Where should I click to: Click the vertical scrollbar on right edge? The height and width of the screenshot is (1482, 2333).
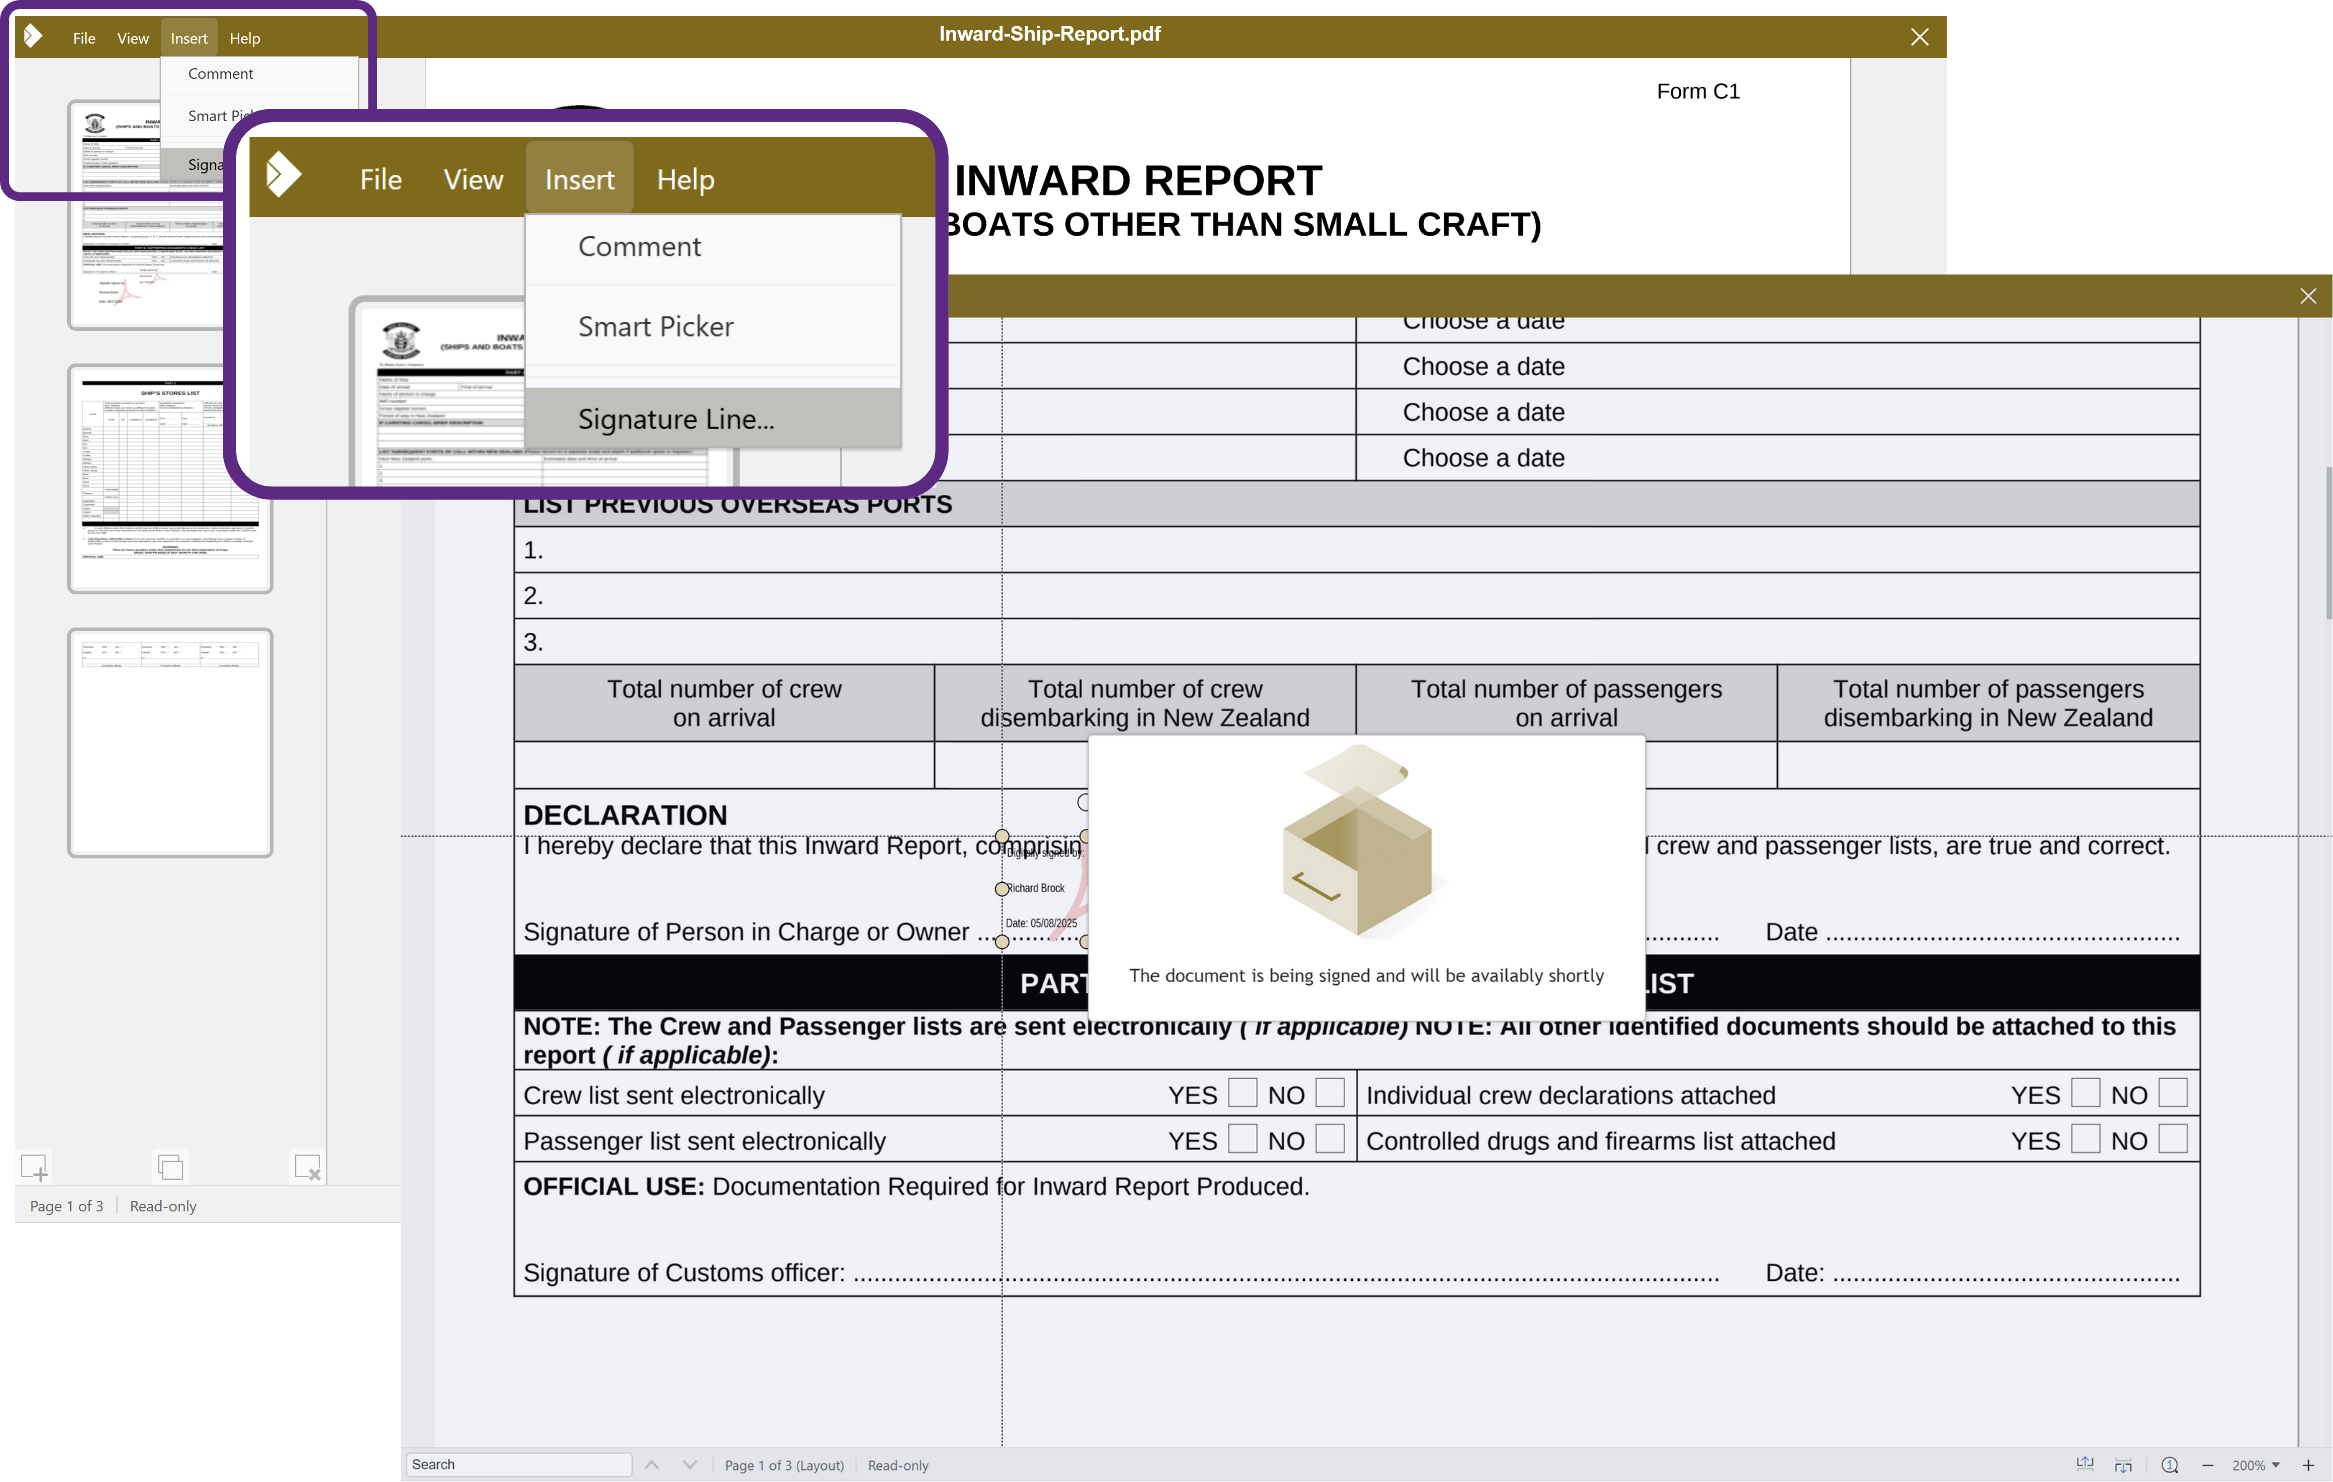(x=2329, y=545)
